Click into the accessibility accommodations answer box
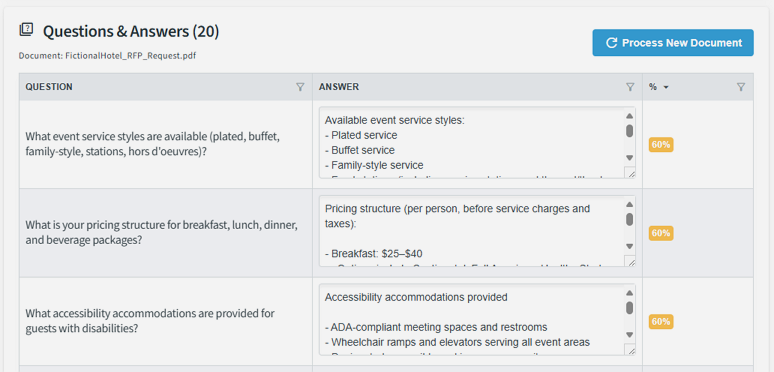 [471, 319]
